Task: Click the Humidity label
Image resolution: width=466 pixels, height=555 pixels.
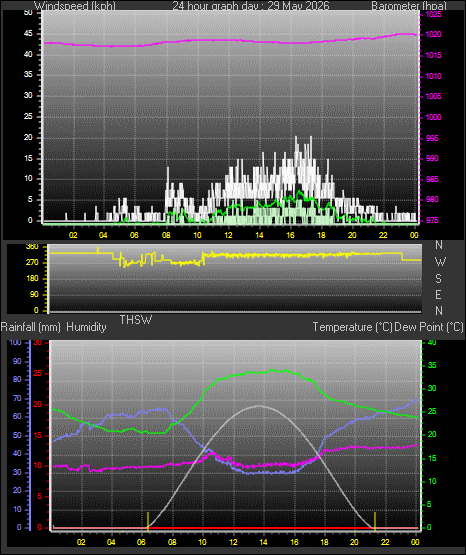Action: point(86,327)
